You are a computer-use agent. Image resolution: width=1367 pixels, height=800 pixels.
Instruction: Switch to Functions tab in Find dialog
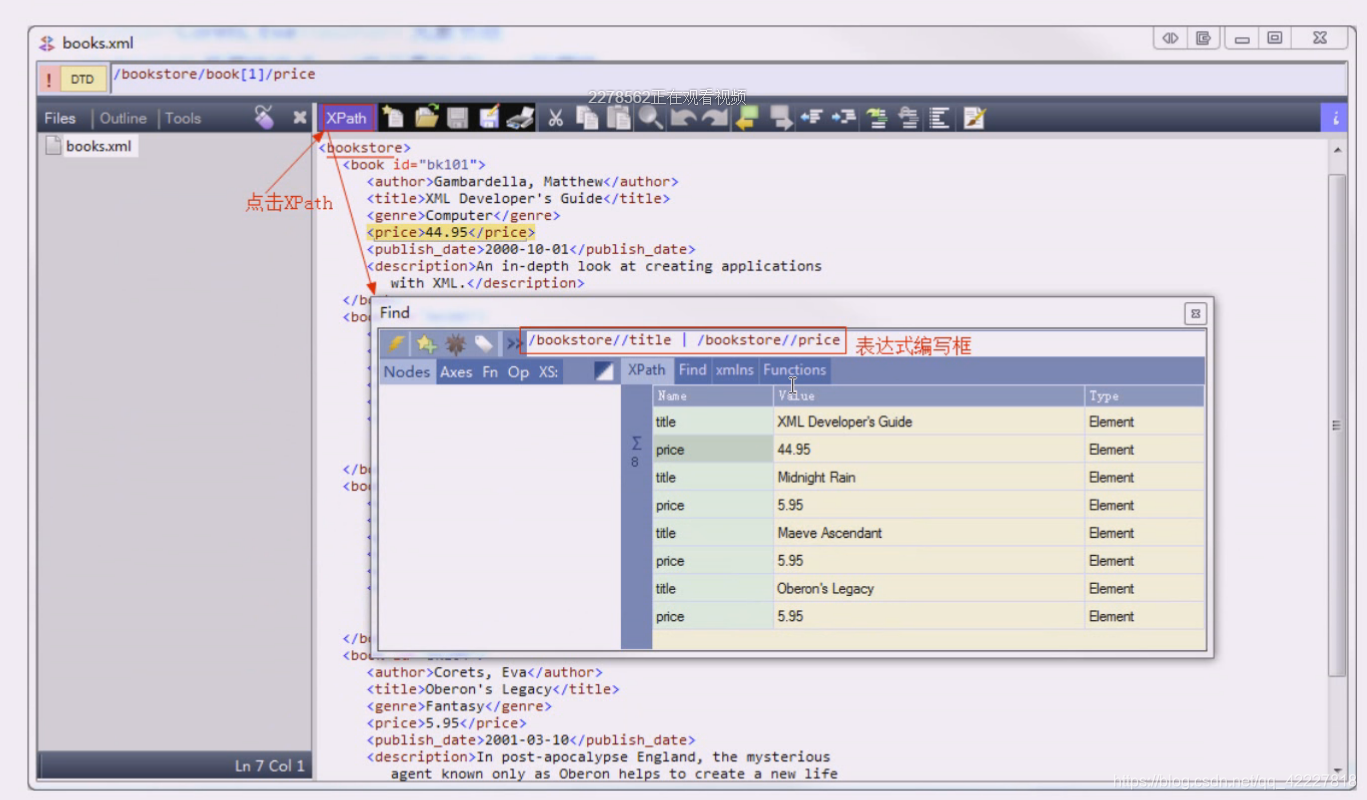point(795,370)
